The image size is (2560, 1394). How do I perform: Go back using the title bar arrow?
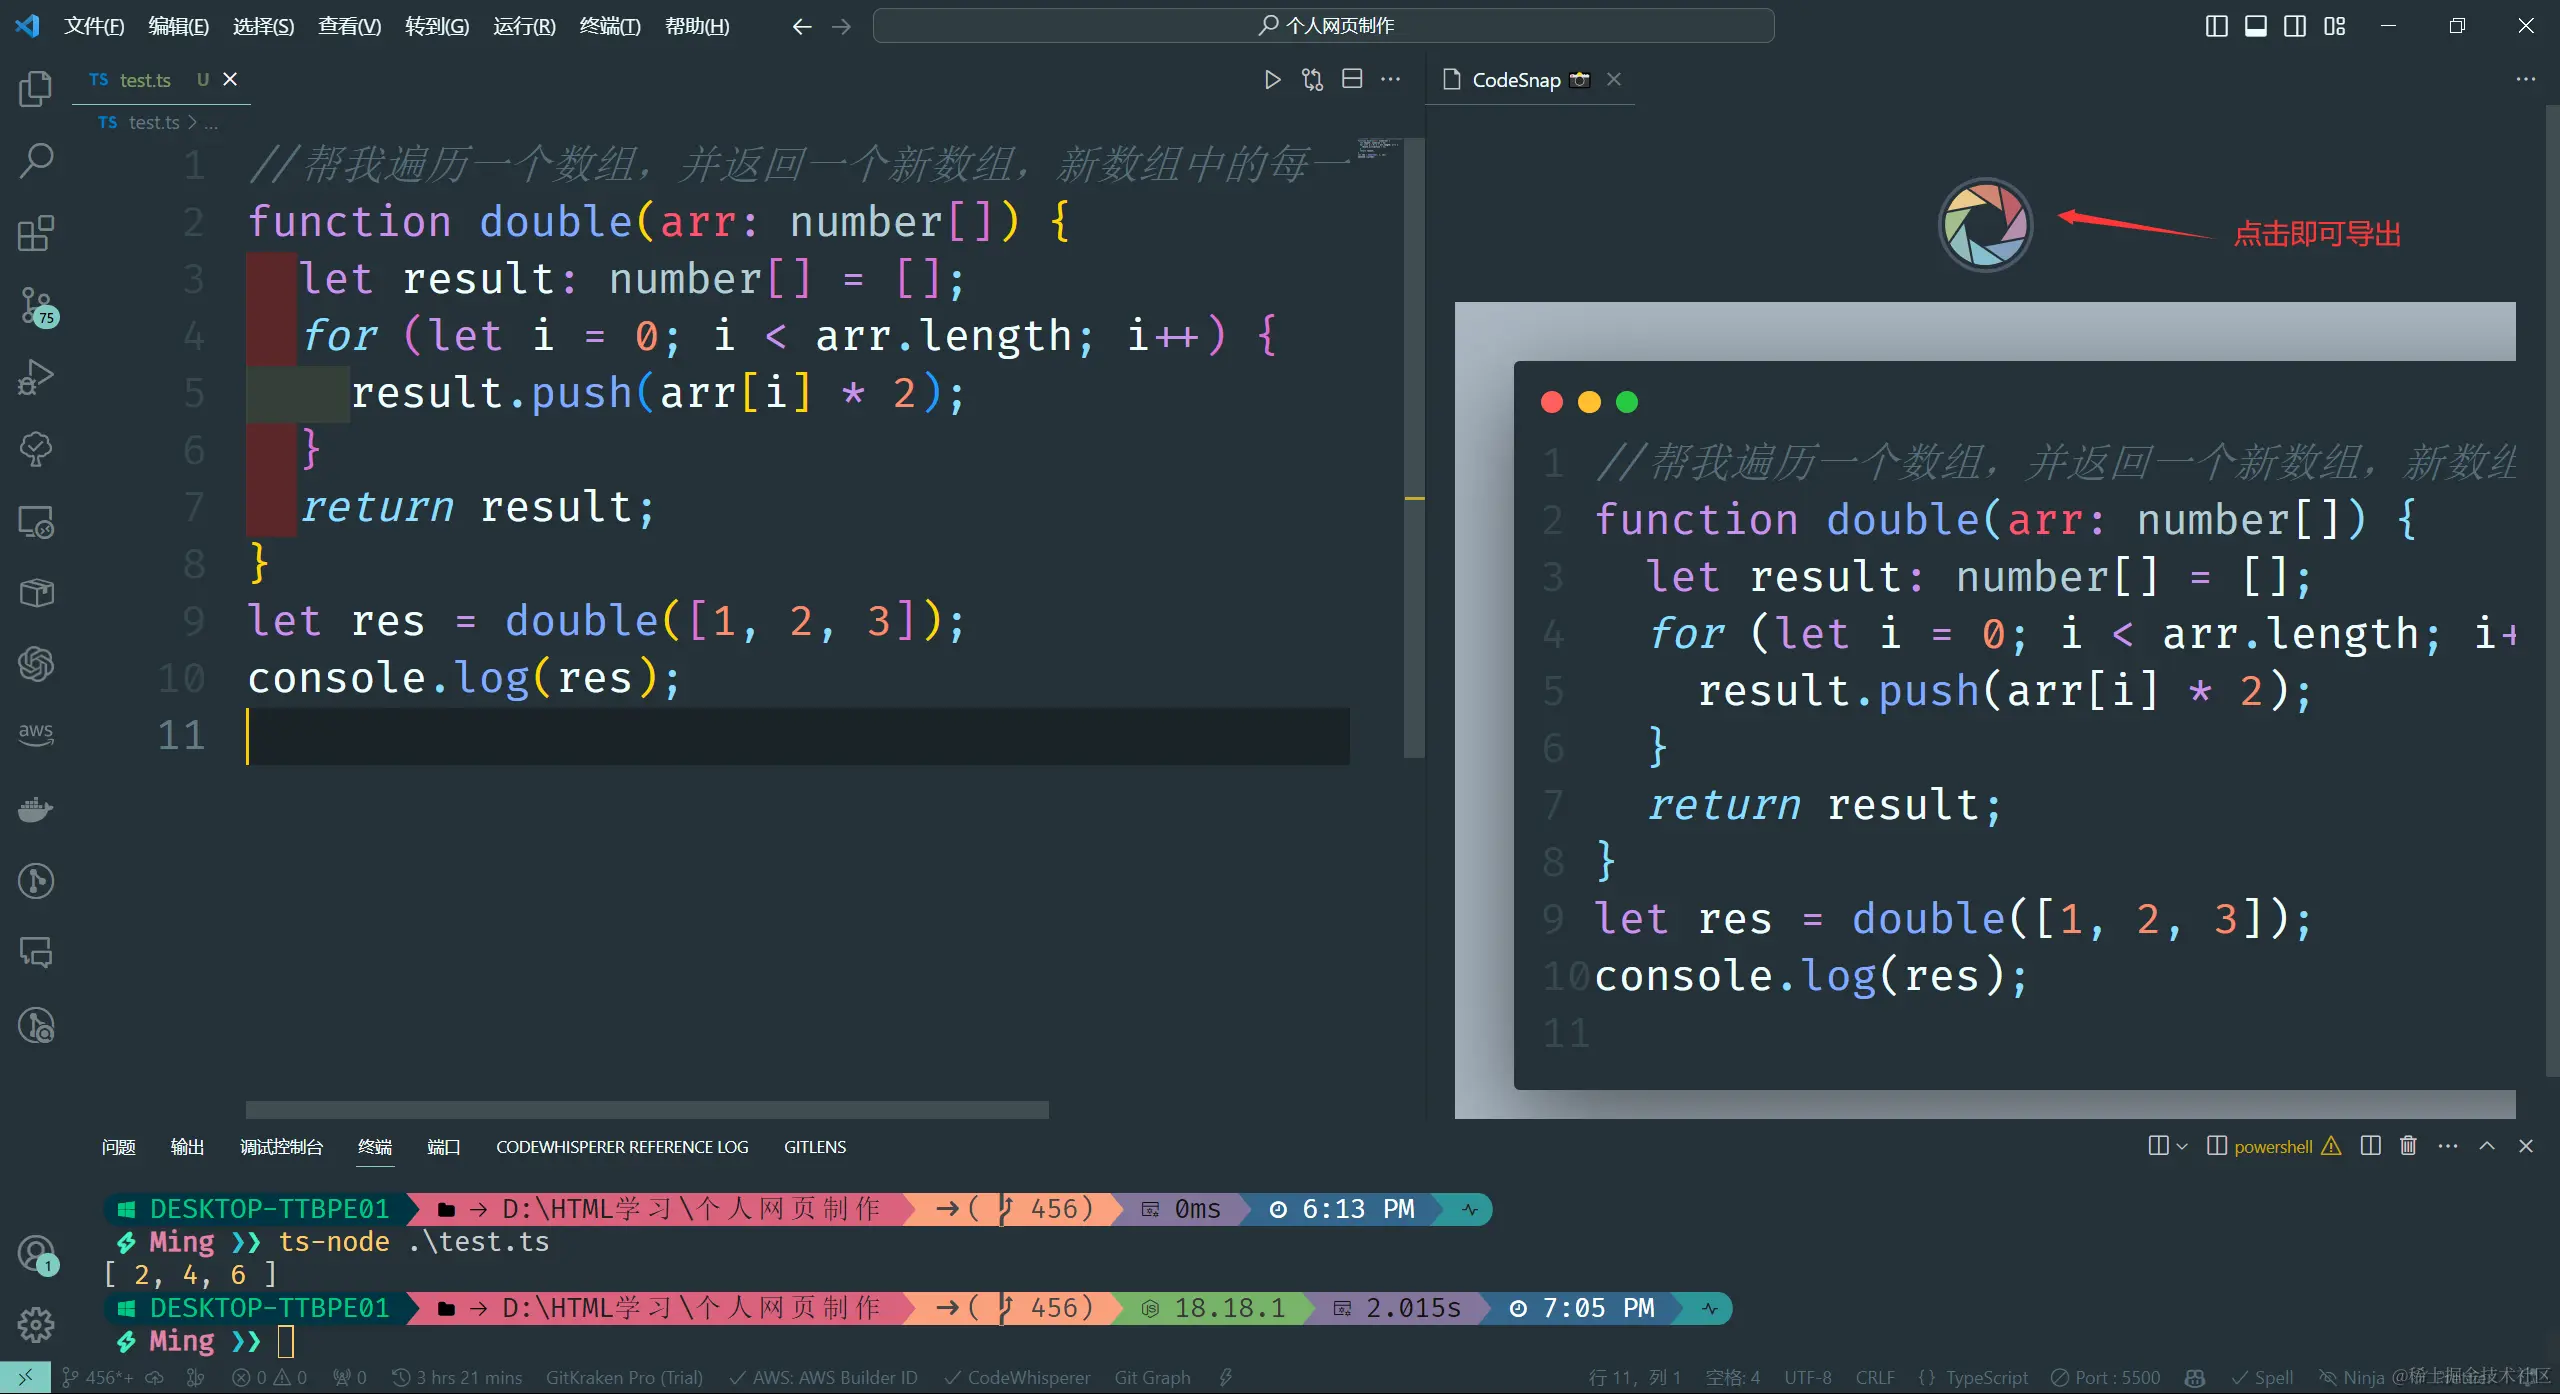click(x=801, y=26)
